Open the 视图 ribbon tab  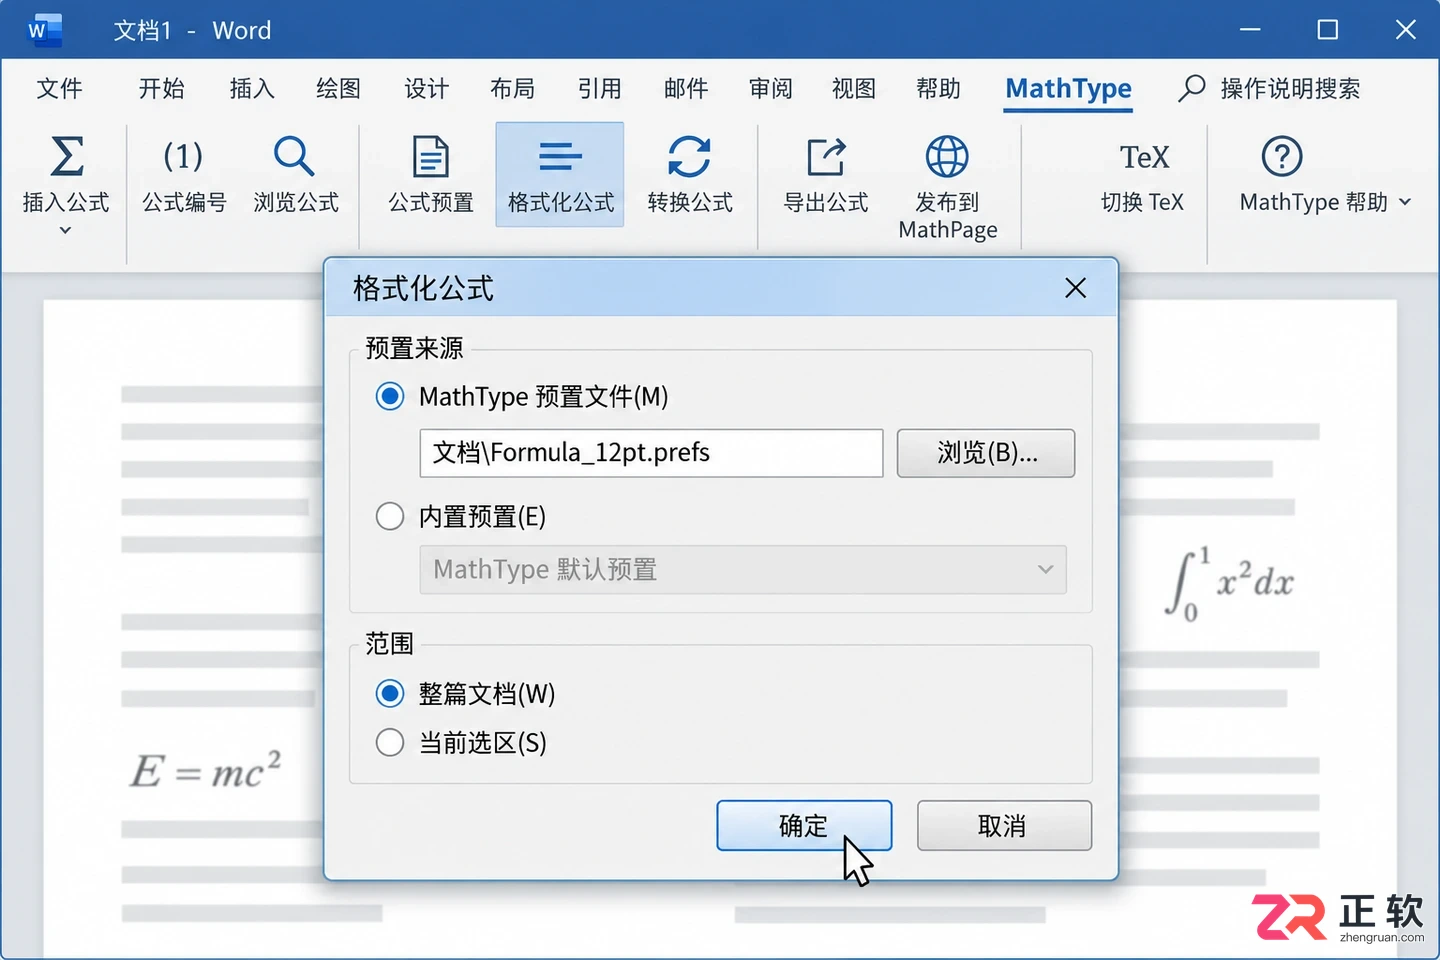(x=854, y=88)
